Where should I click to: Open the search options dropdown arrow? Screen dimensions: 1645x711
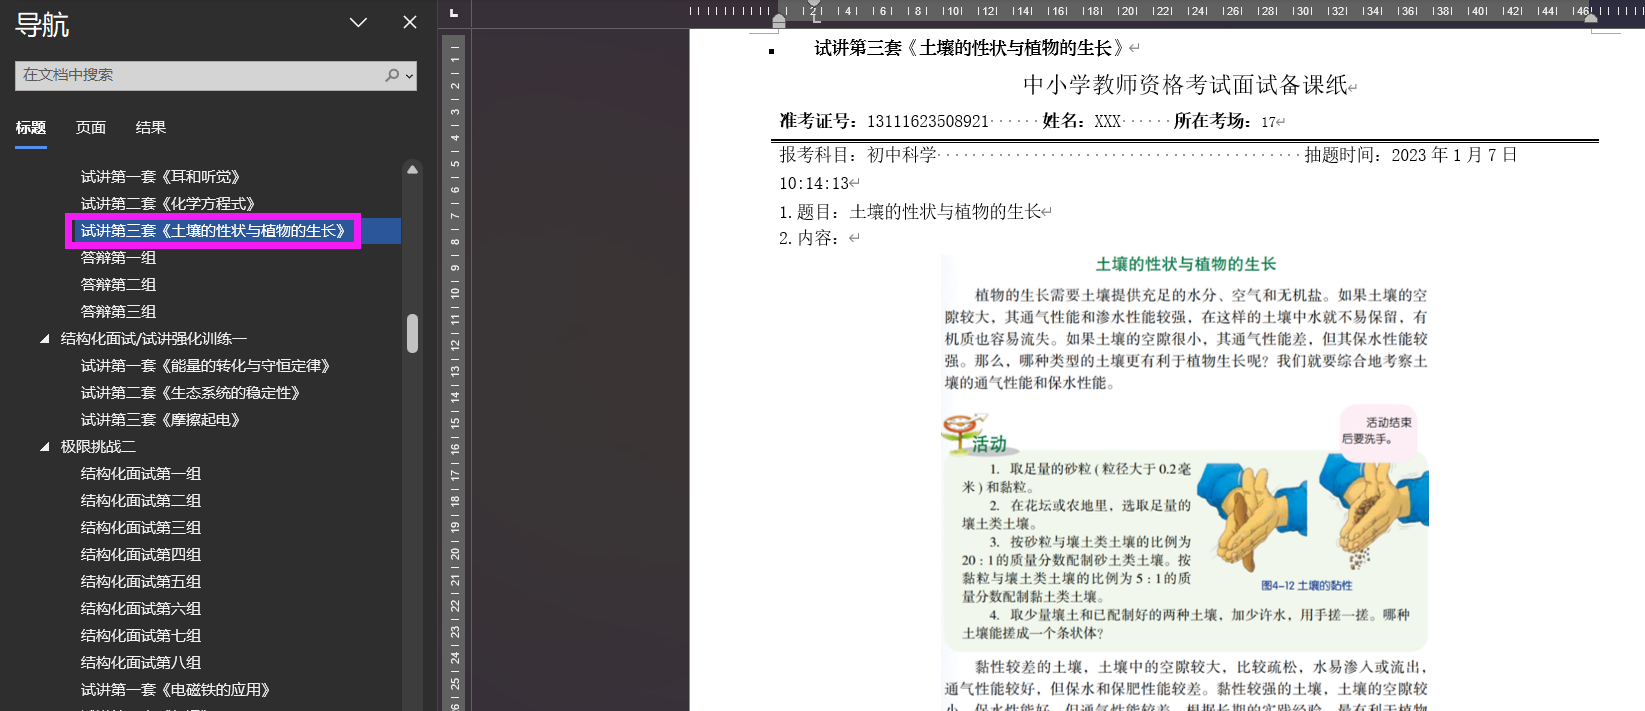(409, 76)
